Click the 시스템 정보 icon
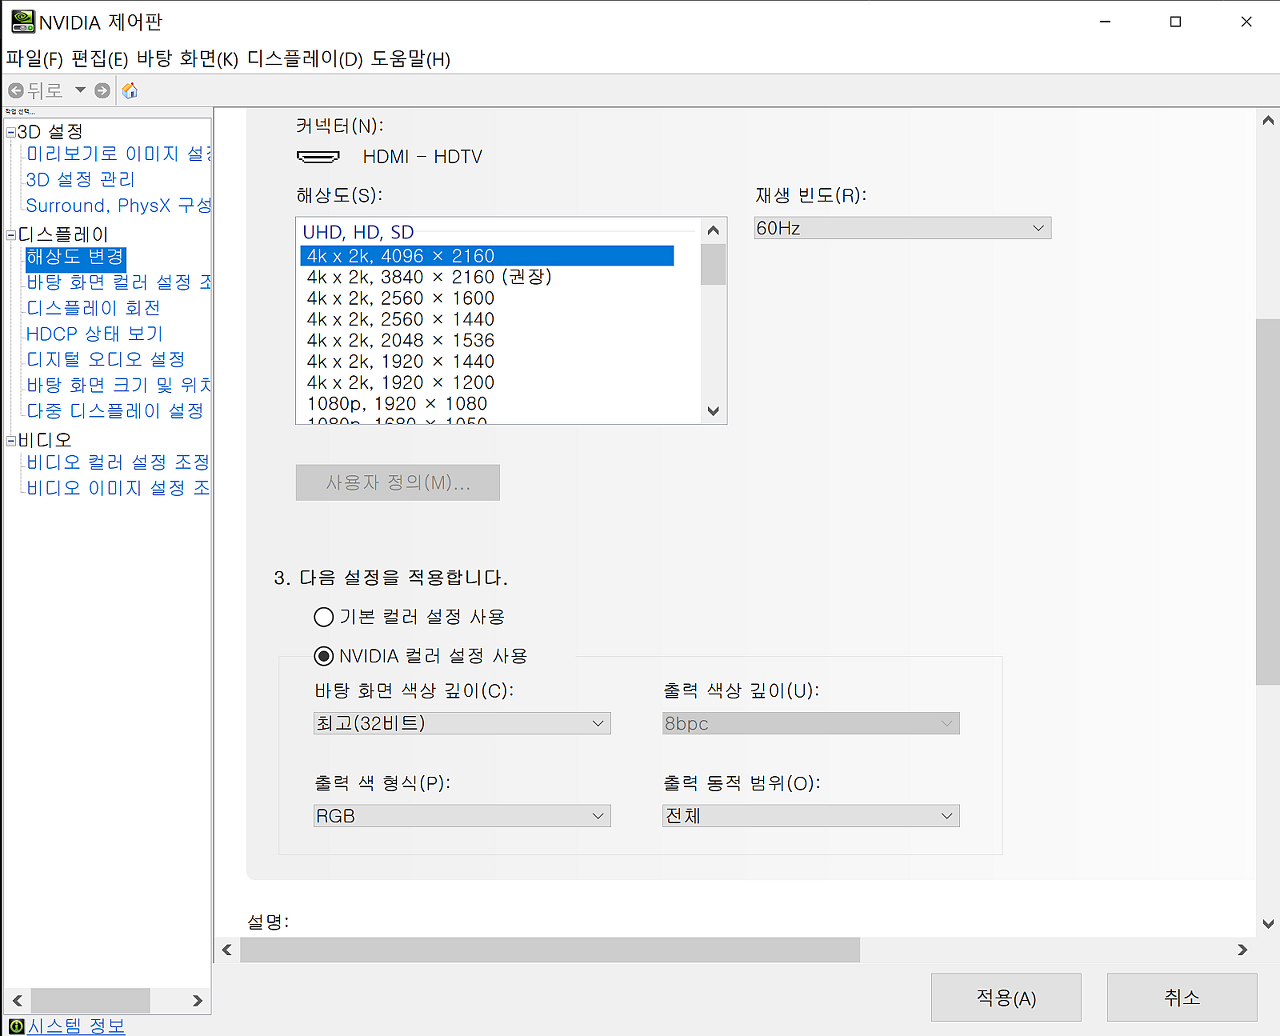Viewport: 1280px width, 1036px height. pyautogui.click(x=16, y=1026)
